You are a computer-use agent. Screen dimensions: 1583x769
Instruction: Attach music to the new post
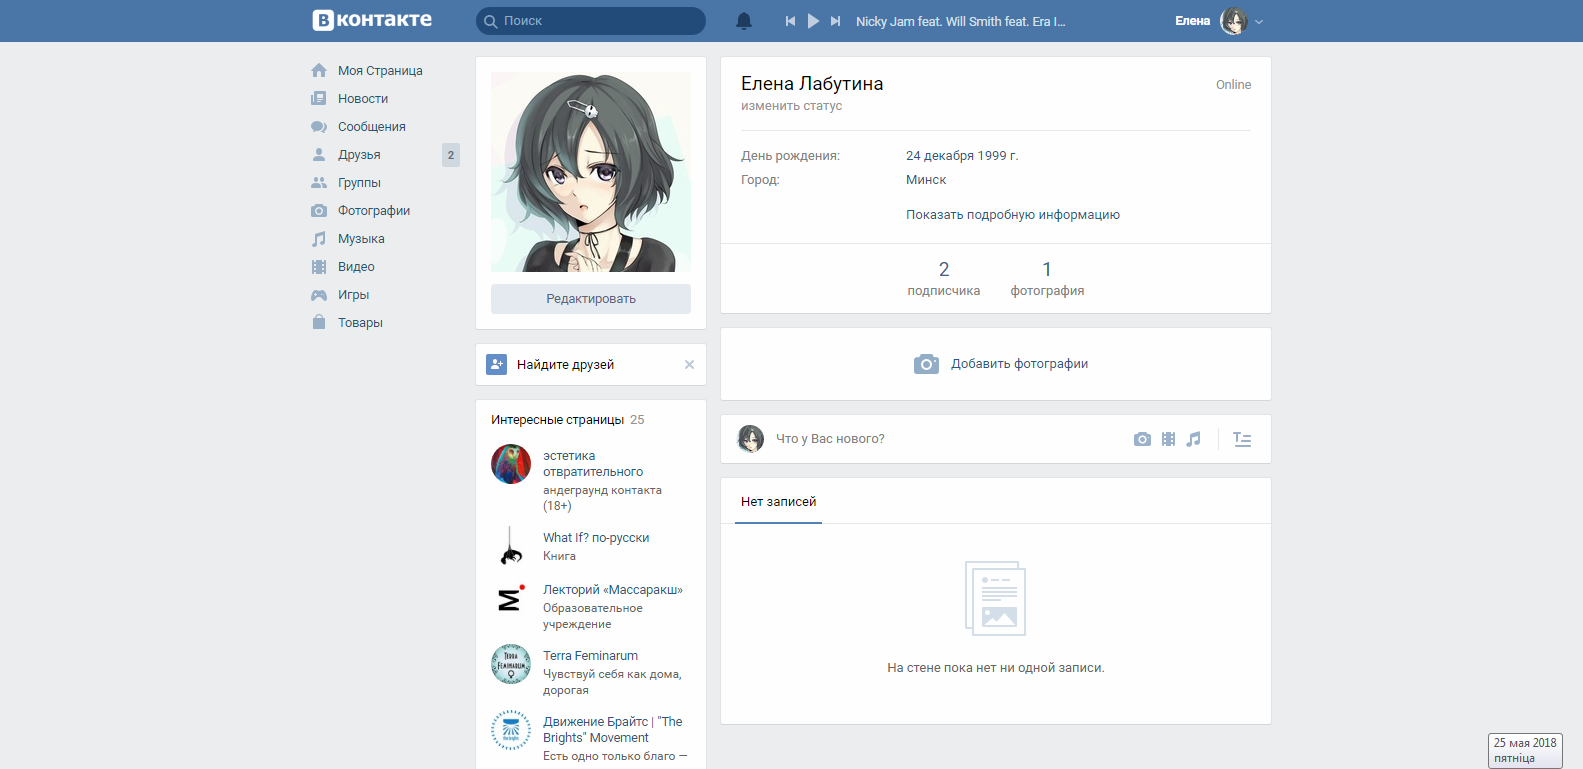[x=1193, y=439]
